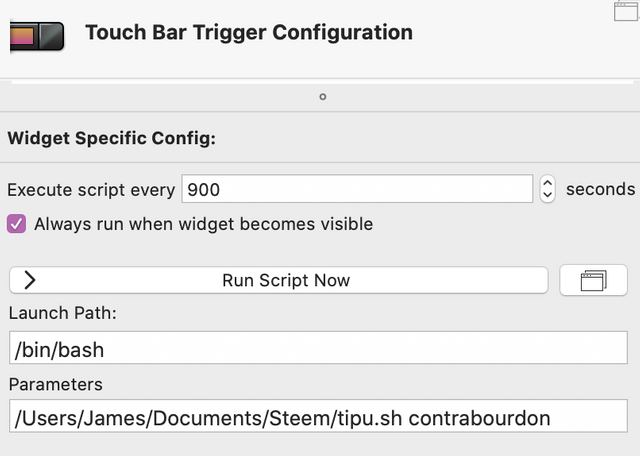Click the 'Always run when widget becomes visible' label
The height and width of the screenshot is (456, 640).
tap(203, 224)
